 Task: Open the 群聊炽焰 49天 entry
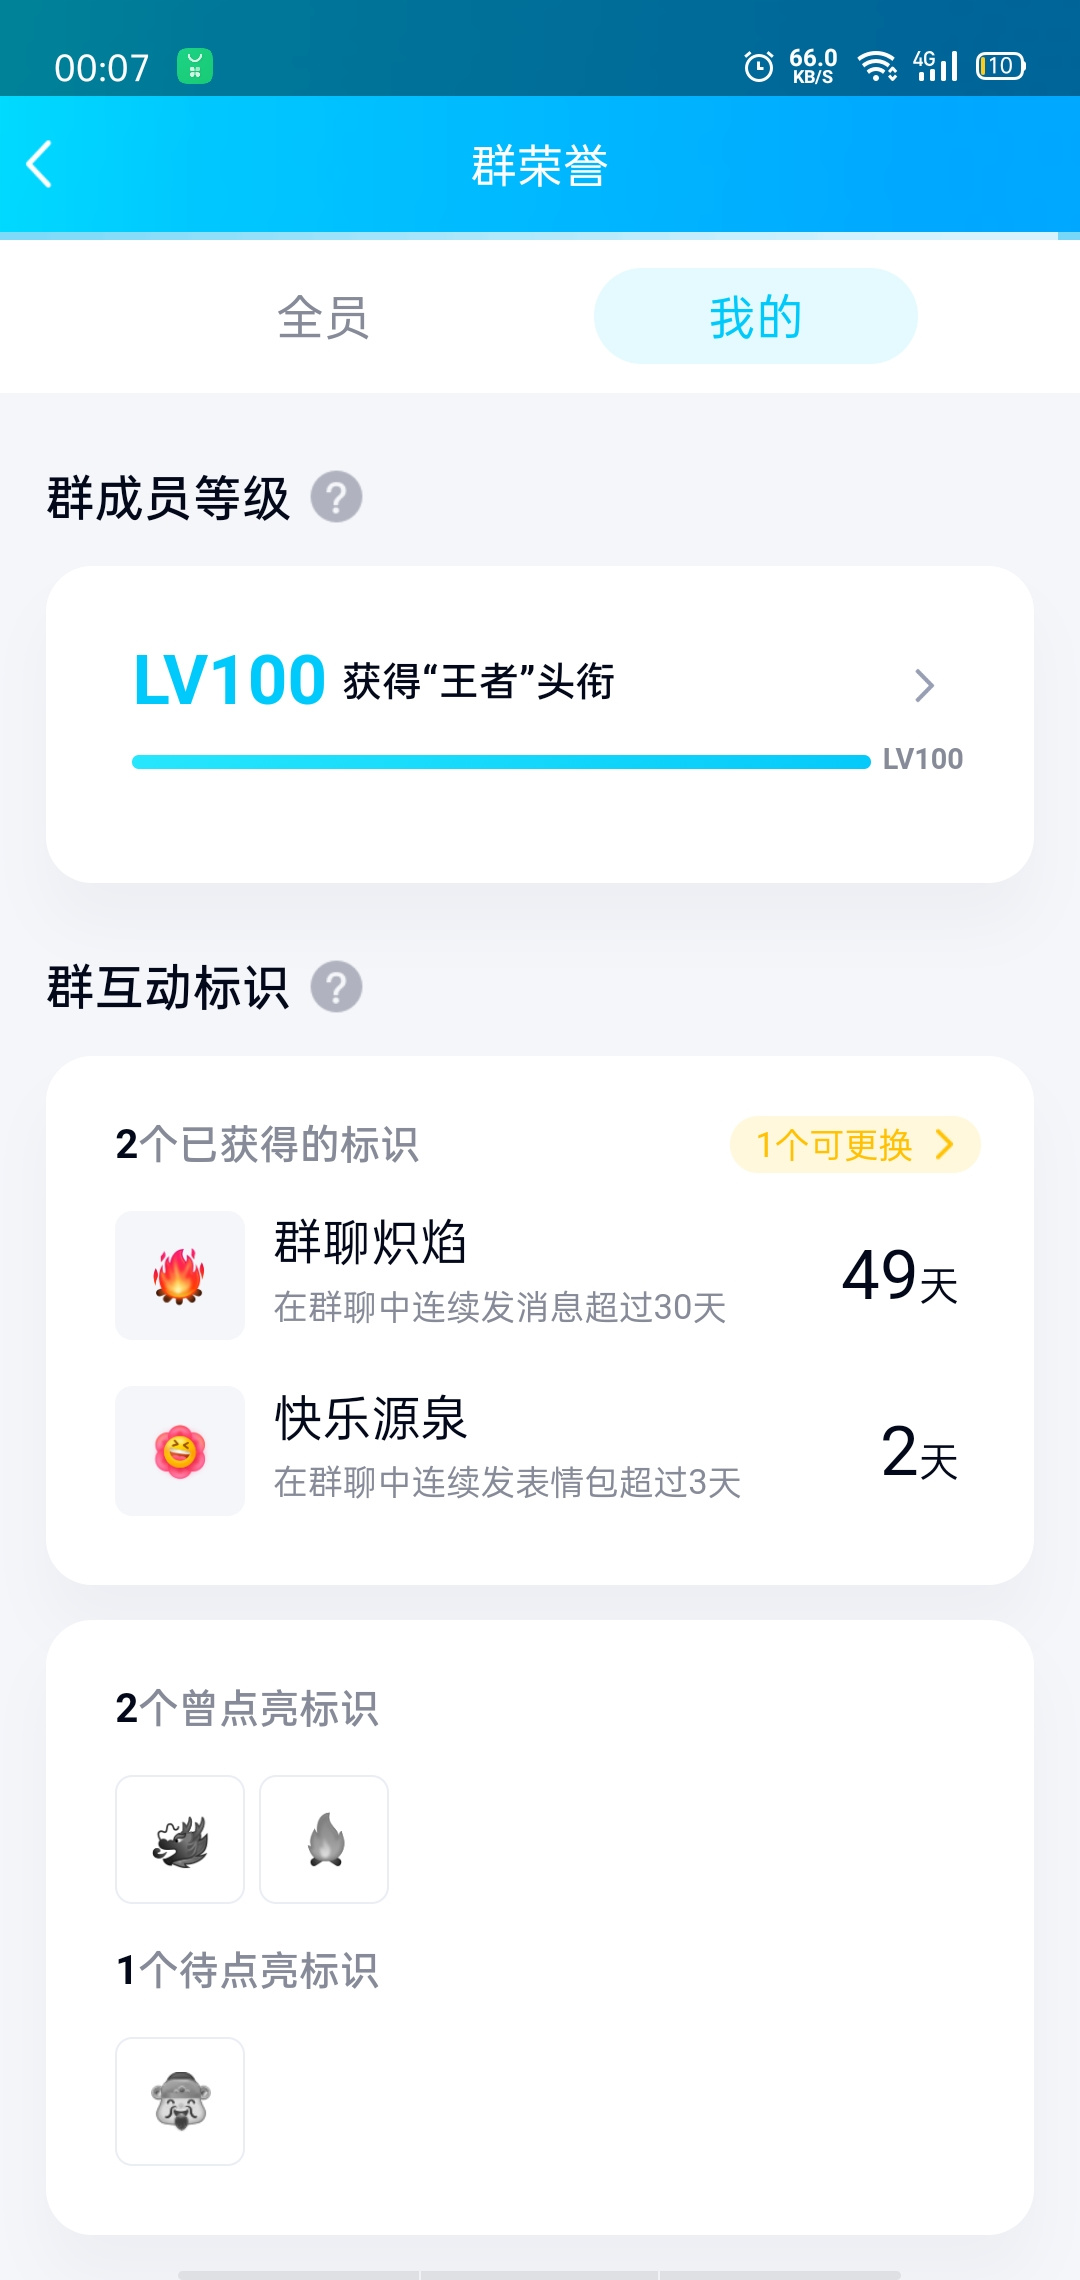(x=540, y=1275)
